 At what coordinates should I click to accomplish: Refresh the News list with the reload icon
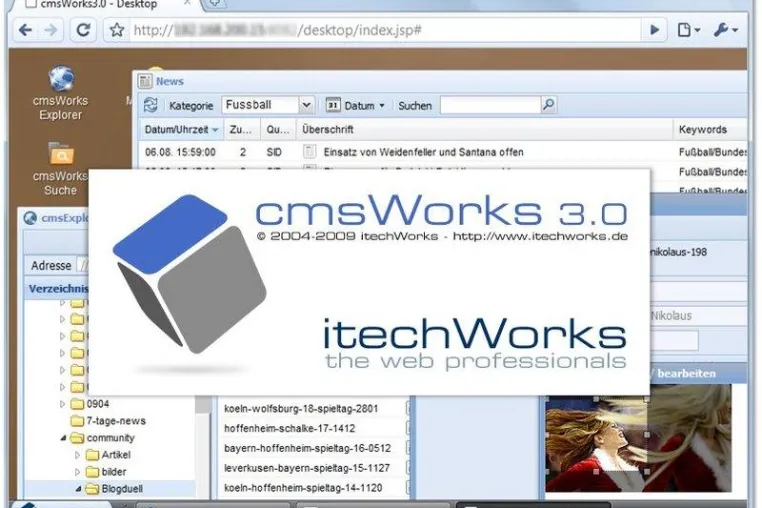pyautogui.click(x=151, y=105)
